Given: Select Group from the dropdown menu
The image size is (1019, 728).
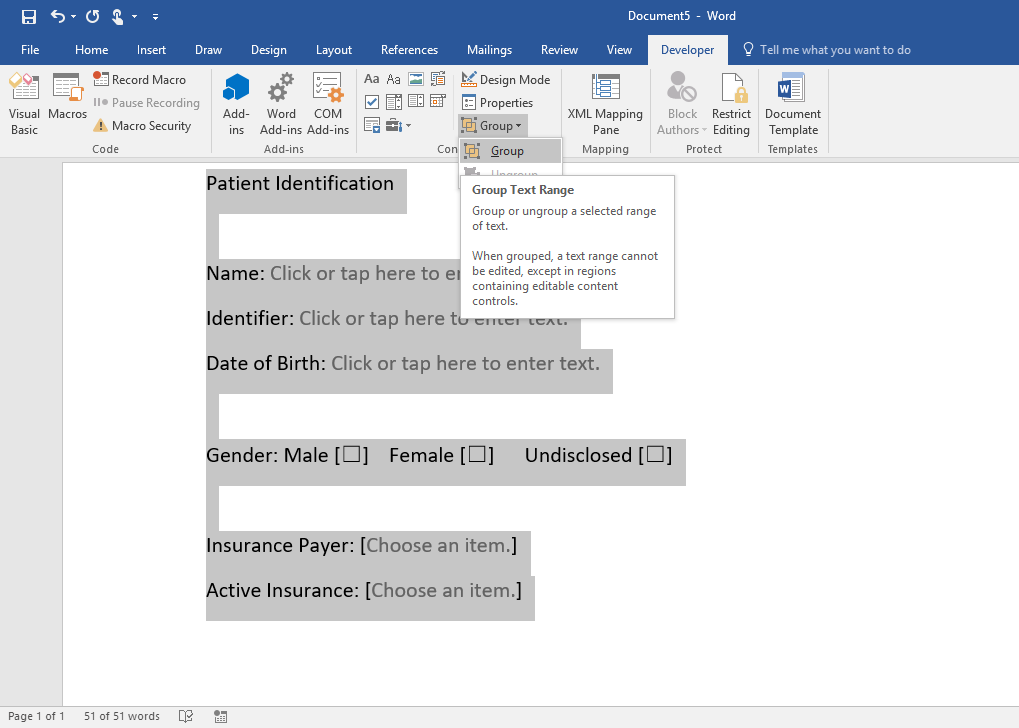Looking at the screenshot, I should point(507,151).
